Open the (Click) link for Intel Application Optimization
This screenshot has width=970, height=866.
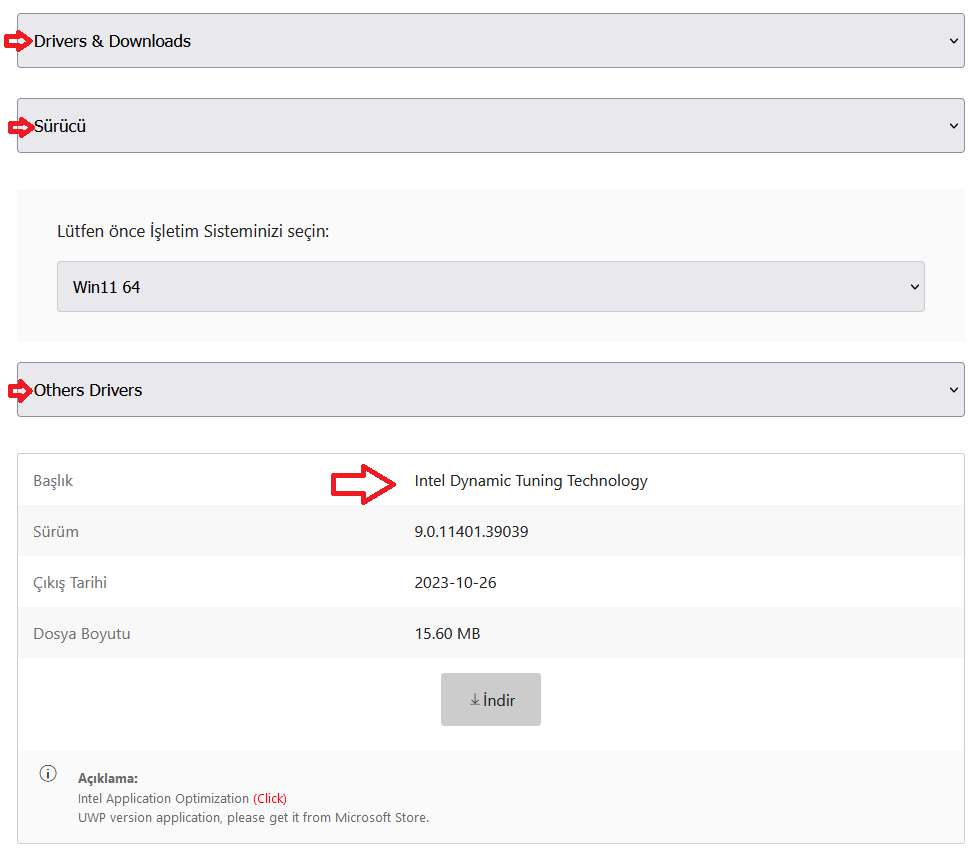[x=270, y=799]
